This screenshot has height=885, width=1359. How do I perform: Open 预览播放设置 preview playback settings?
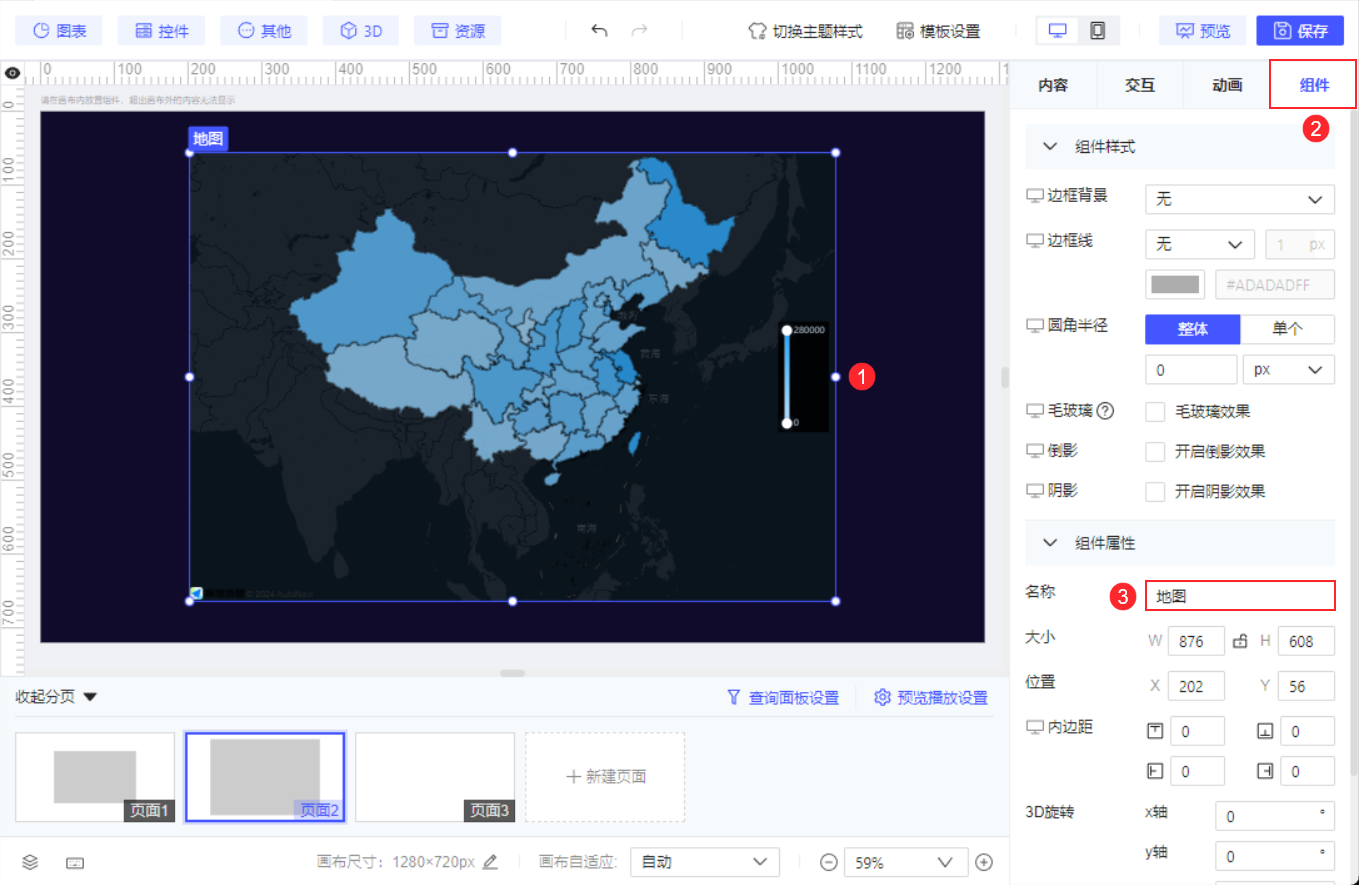[x=931, y=698]
